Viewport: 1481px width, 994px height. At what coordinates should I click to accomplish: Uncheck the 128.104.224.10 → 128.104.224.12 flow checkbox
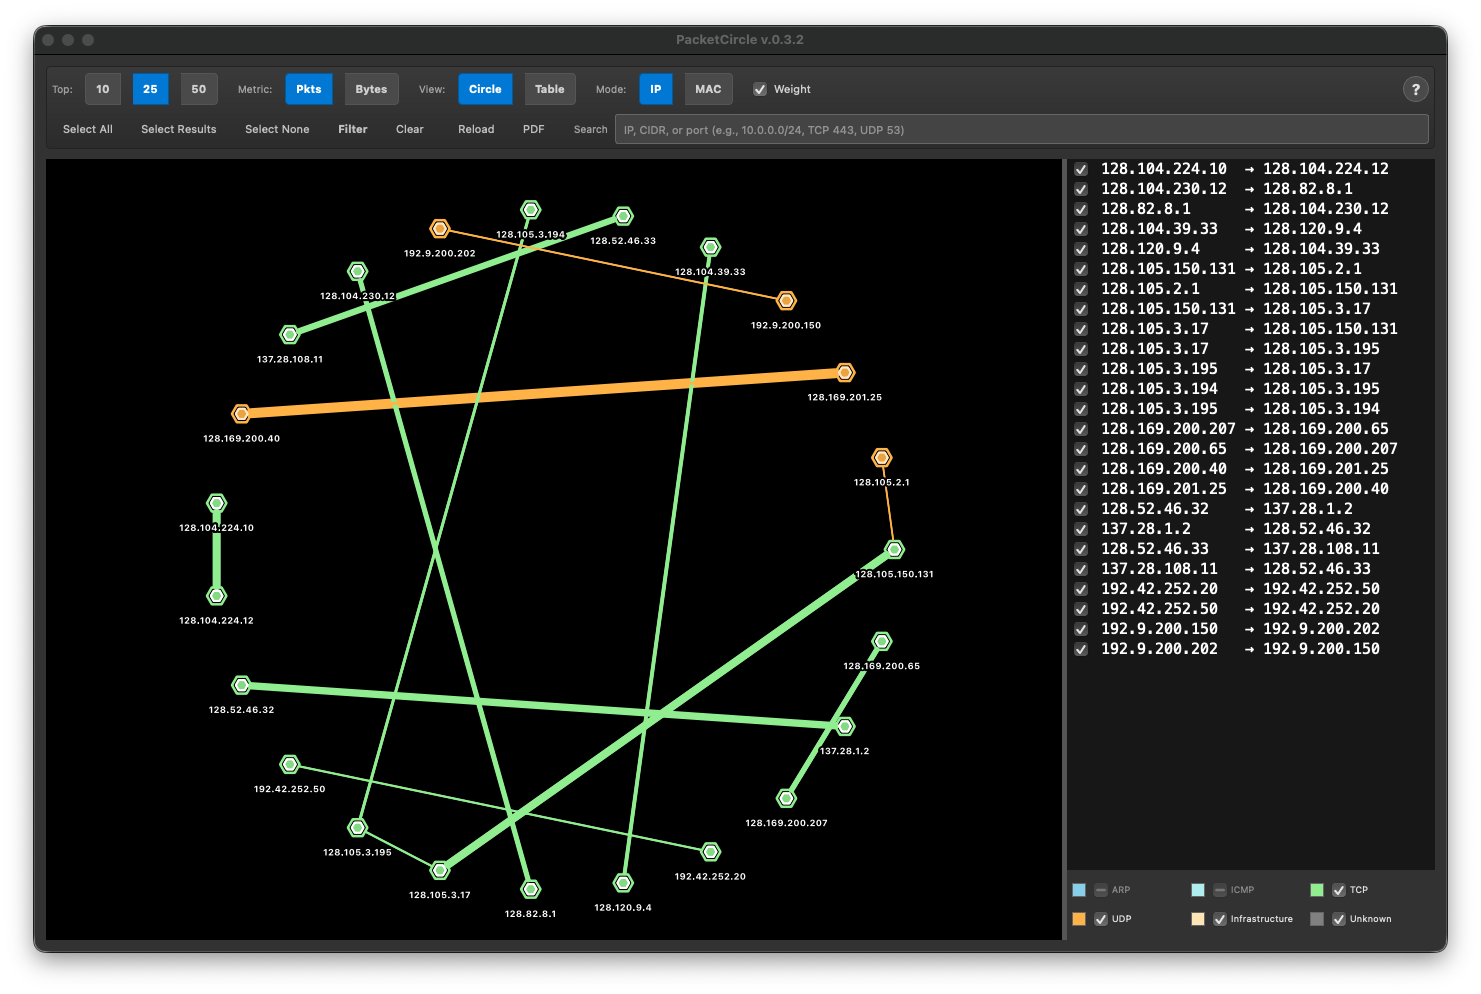point(1081,169)
